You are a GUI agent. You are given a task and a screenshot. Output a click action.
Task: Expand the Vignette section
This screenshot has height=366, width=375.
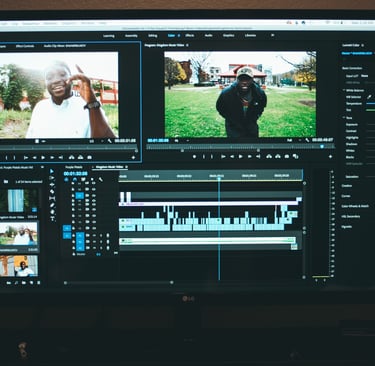[x=347, y=227]
